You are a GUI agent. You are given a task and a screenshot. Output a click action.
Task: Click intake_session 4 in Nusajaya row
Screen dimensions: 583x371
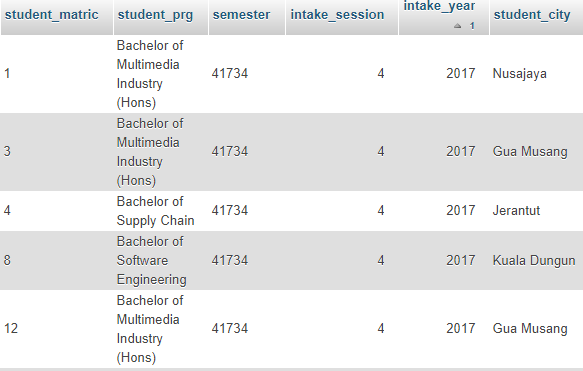tap(381, 74)
